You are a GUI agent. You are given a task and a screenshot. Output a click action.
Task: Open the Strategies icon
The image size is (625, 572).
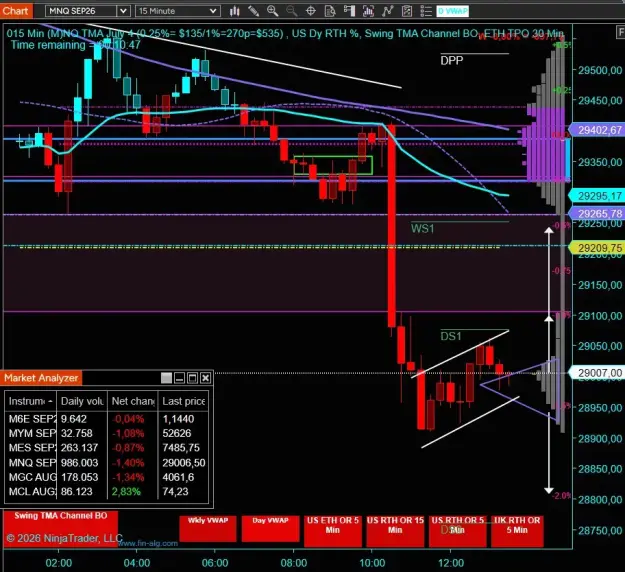[x=387, y=11]
